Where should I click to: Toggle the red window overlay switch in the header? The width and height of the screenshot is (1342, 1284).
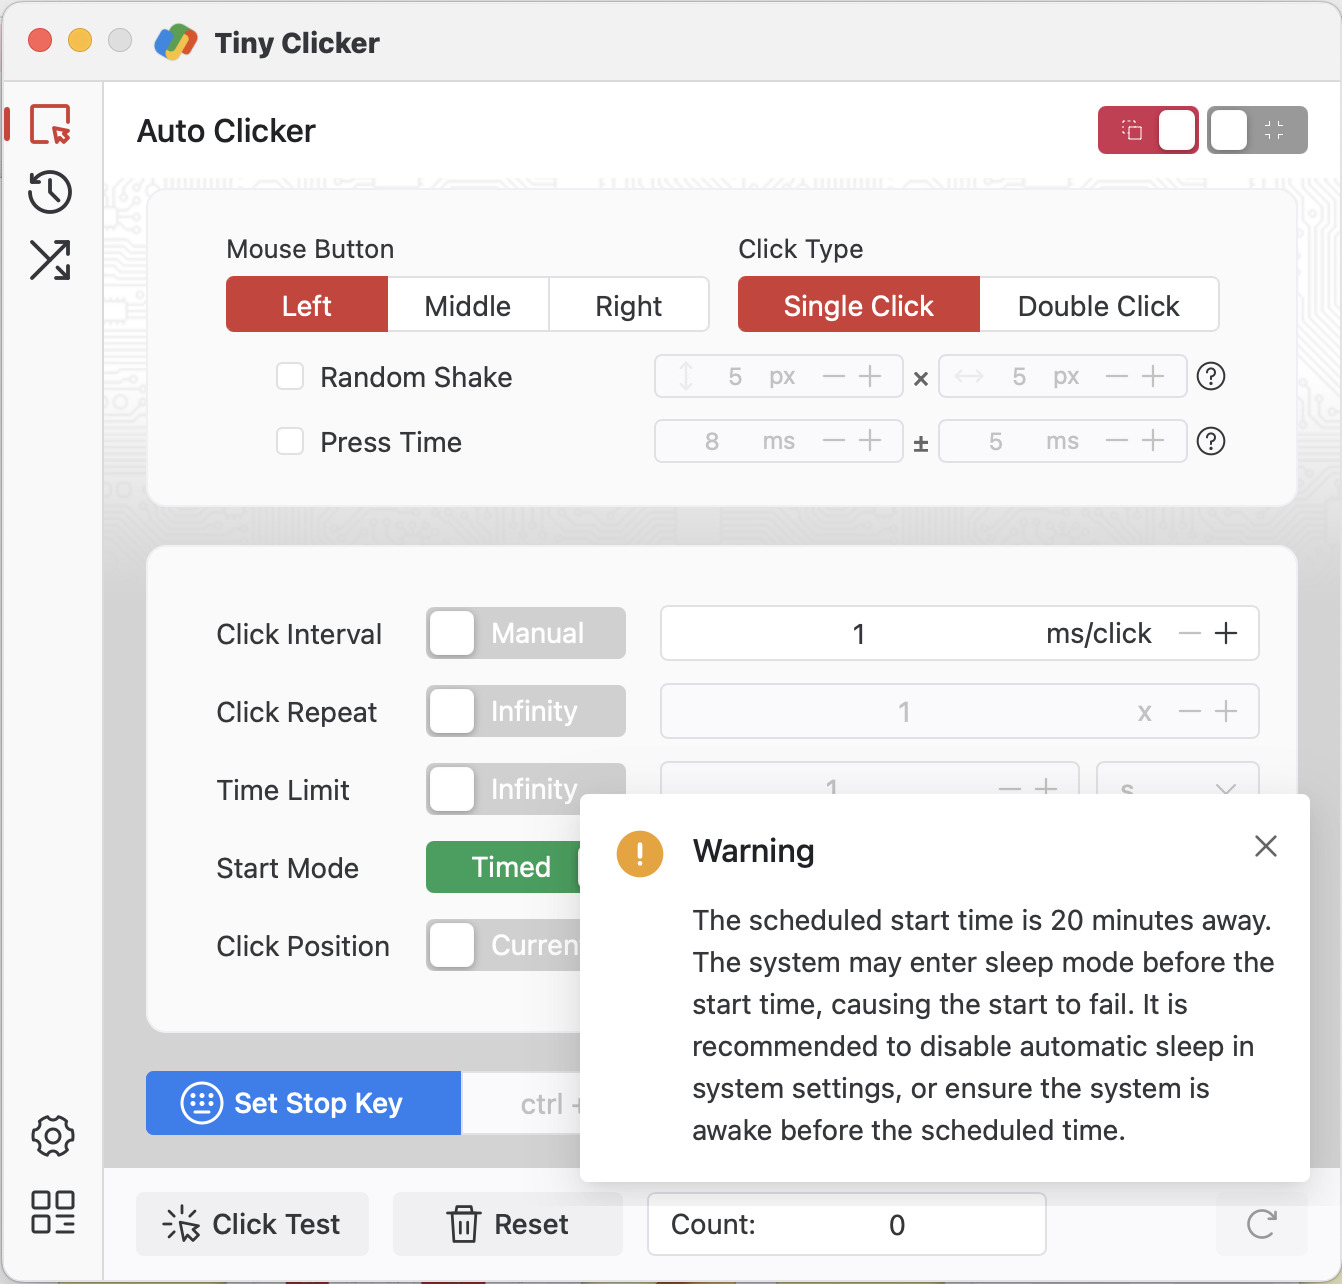1148,130
